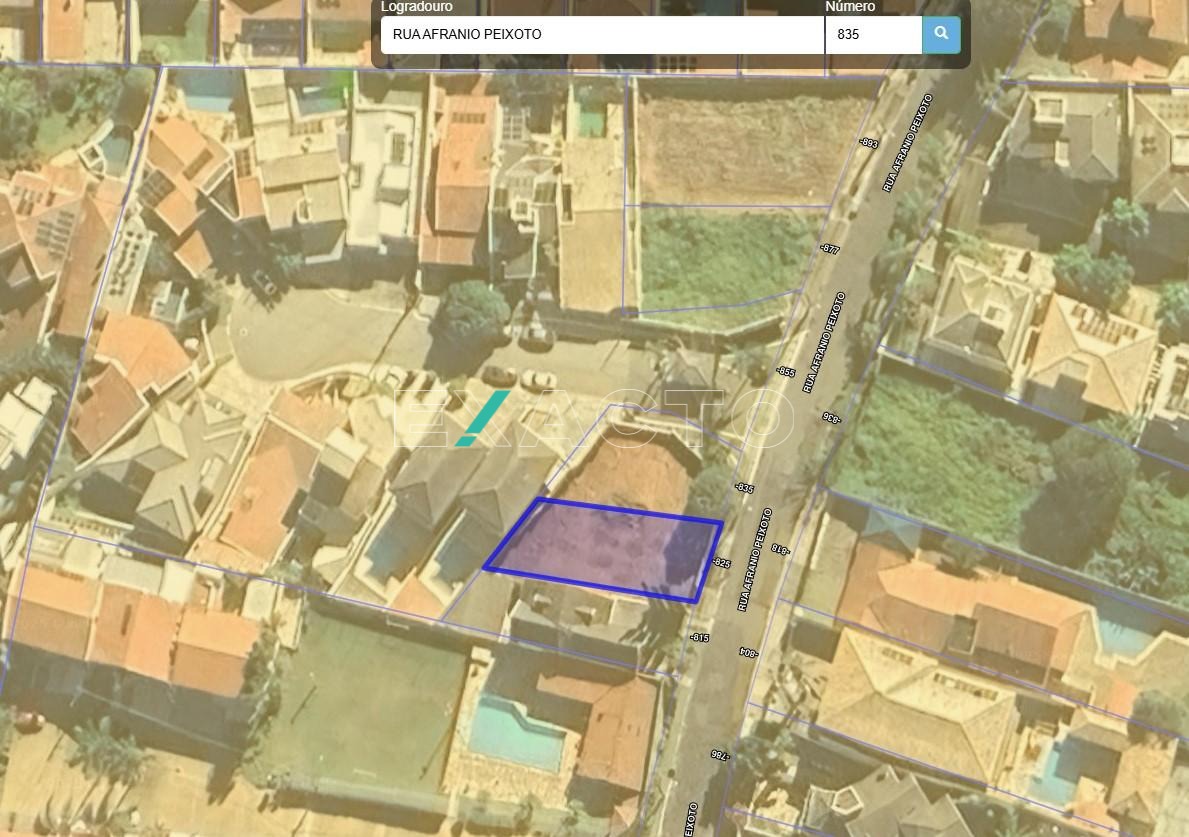Click the blue magnifier search button

[940, 34]
